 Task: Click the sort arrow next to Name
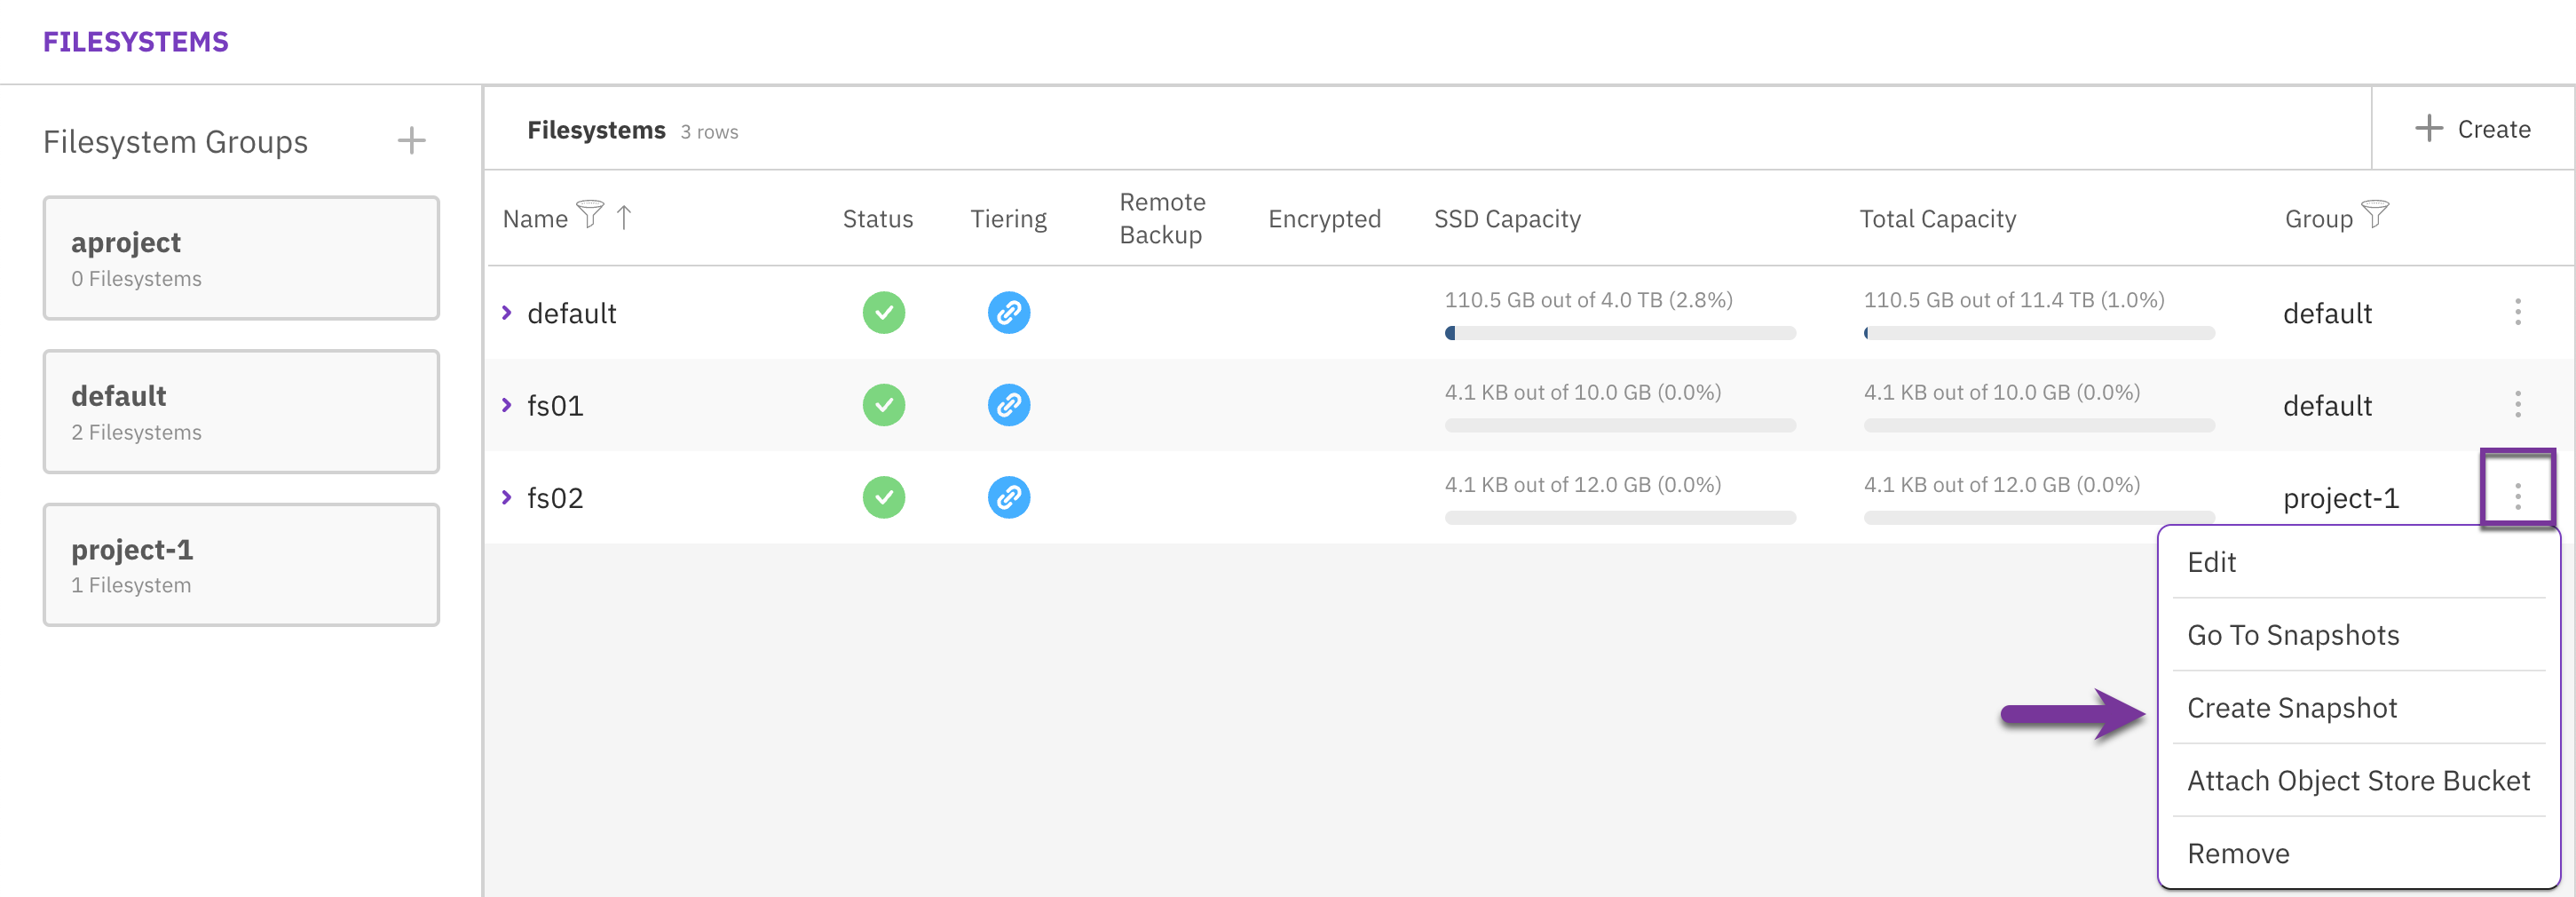pos(623,217)
